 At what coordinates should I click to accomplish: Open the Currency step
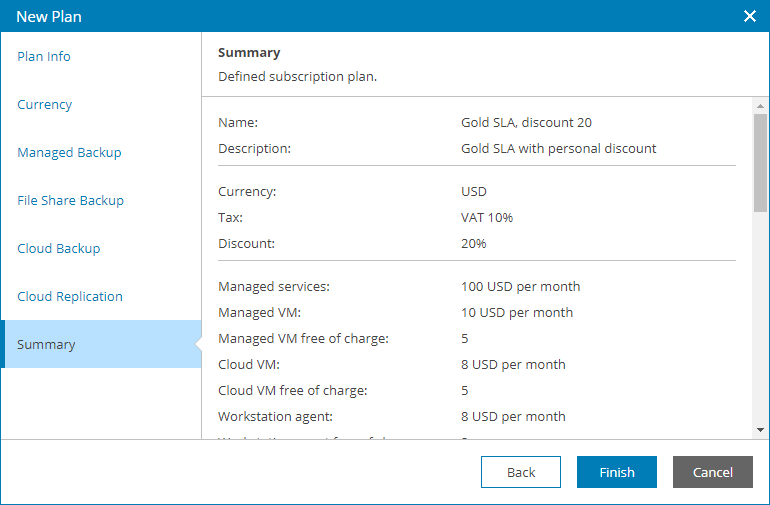[x=45, y=105]
